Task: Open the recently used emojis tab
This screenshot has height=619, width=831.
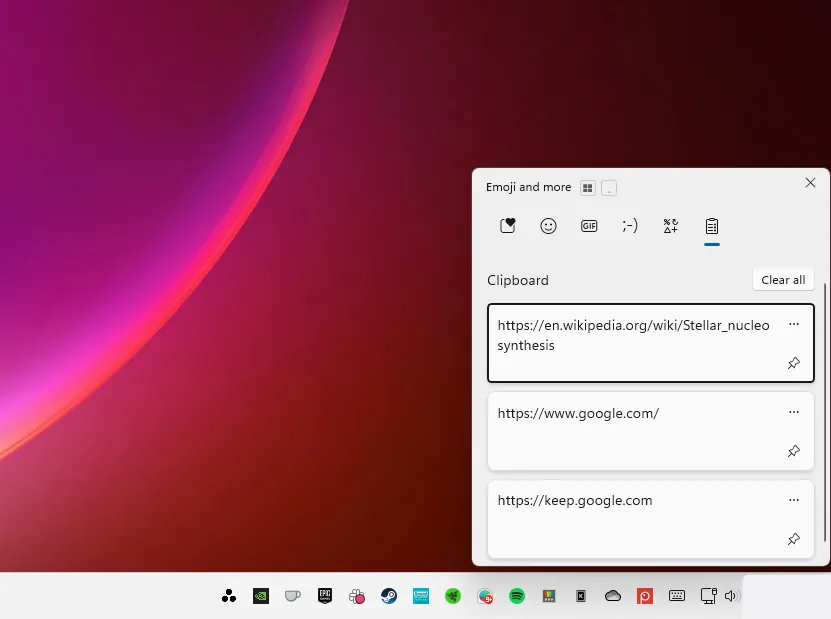Action: coord(507,226)
